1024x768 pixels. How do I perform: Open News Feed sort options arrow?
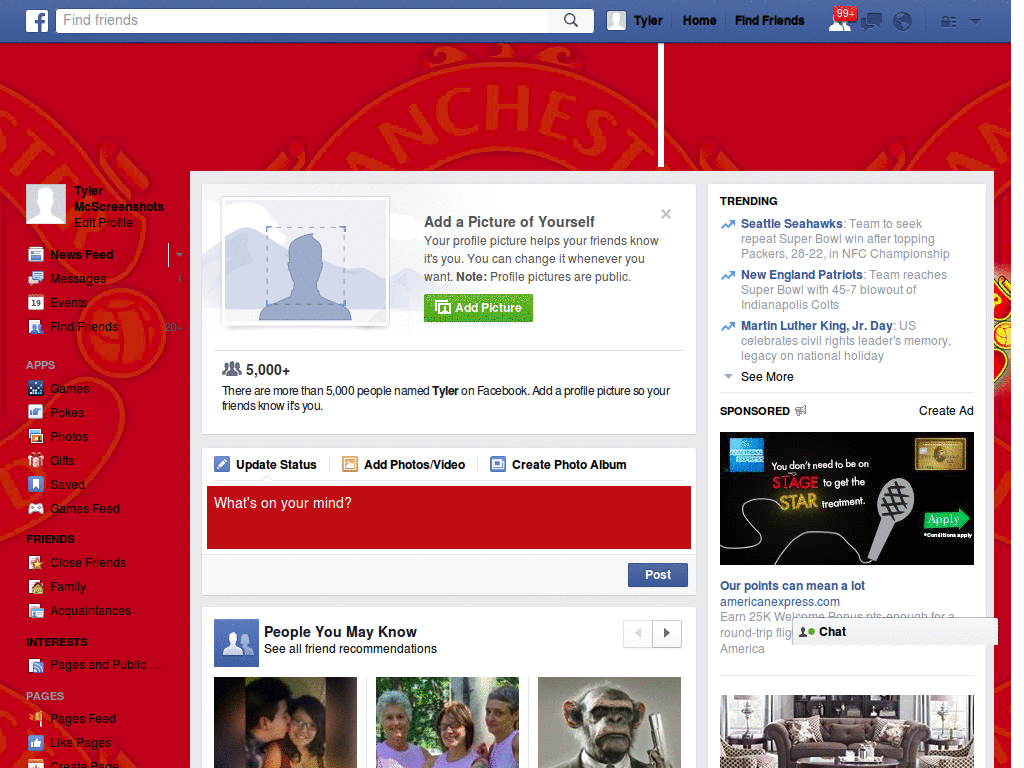click(179, 255)
